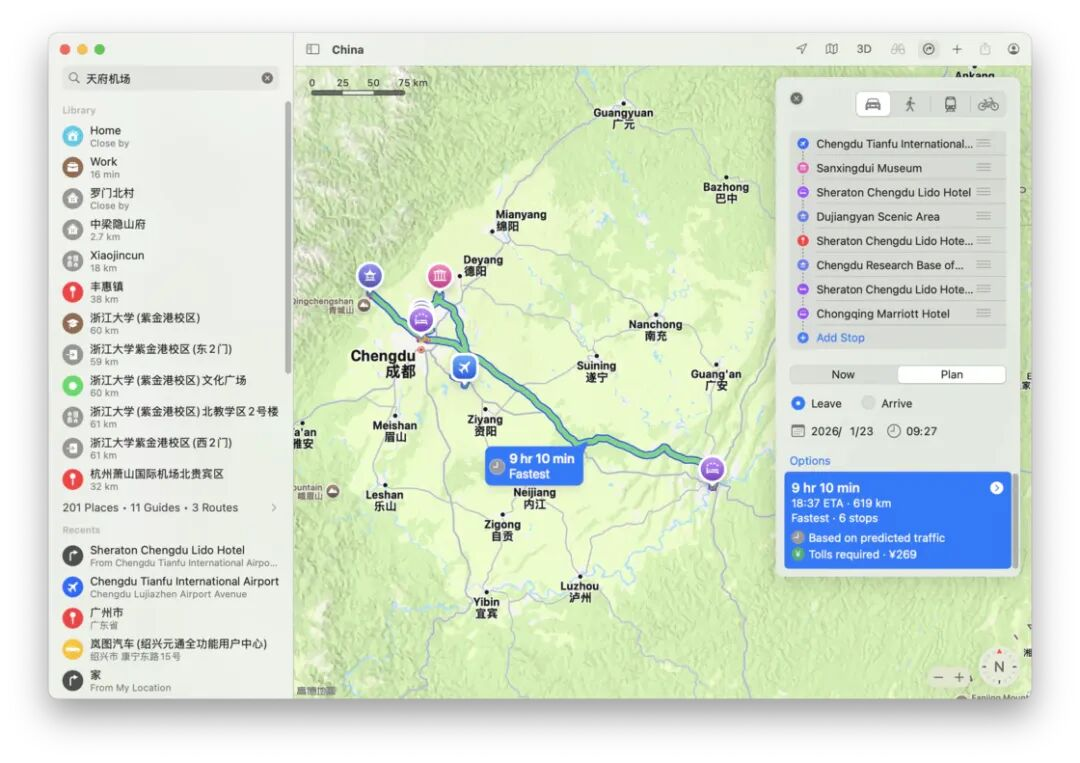Click the current location arrow icon

pos(801,49)
